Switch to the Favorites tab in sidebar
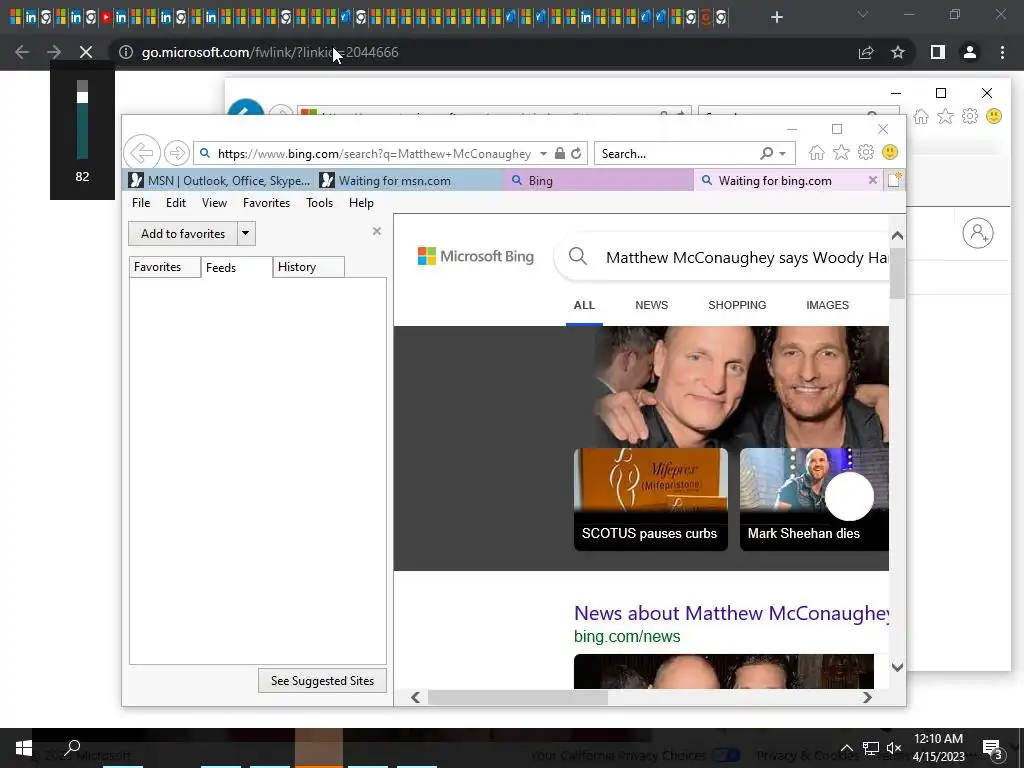This screenshot has width=1024, height=768. point(165,267)
